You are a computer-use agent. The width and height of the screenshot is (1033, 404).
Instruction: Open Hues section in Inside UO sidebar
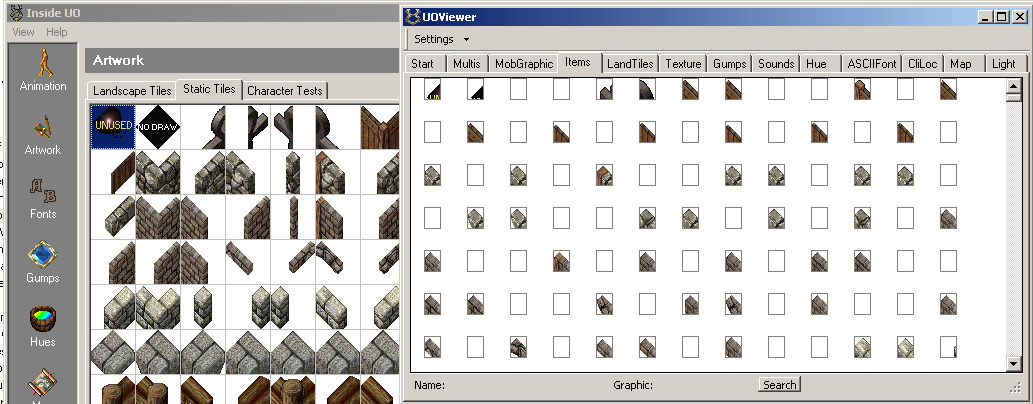[x=43, y=327]
